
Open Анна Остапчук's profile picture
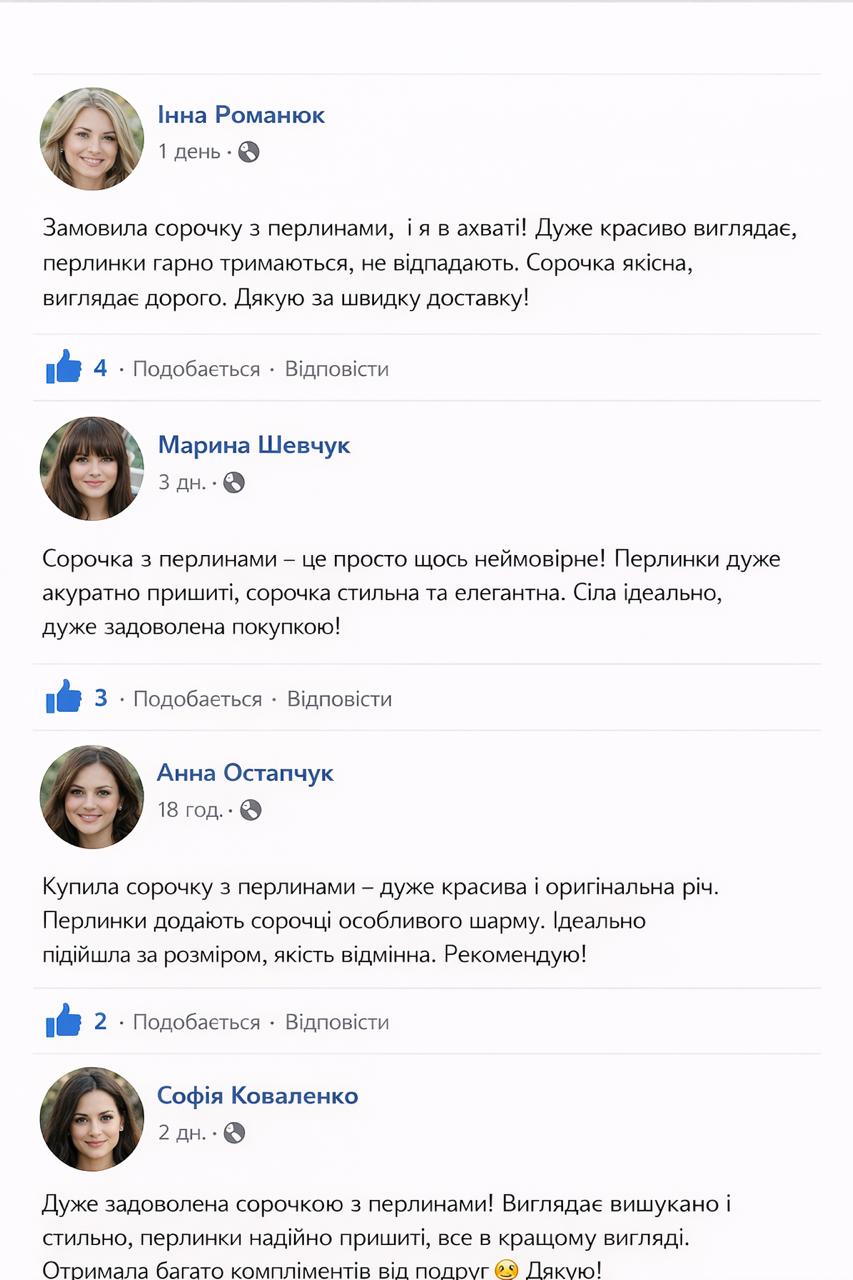point(92,797)
